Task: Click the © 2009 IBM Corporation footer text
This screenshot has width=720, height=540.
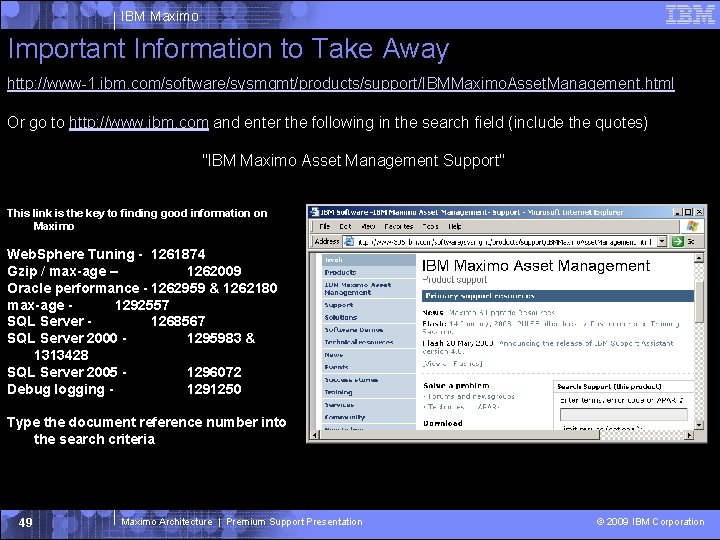Action: (650, 522)
